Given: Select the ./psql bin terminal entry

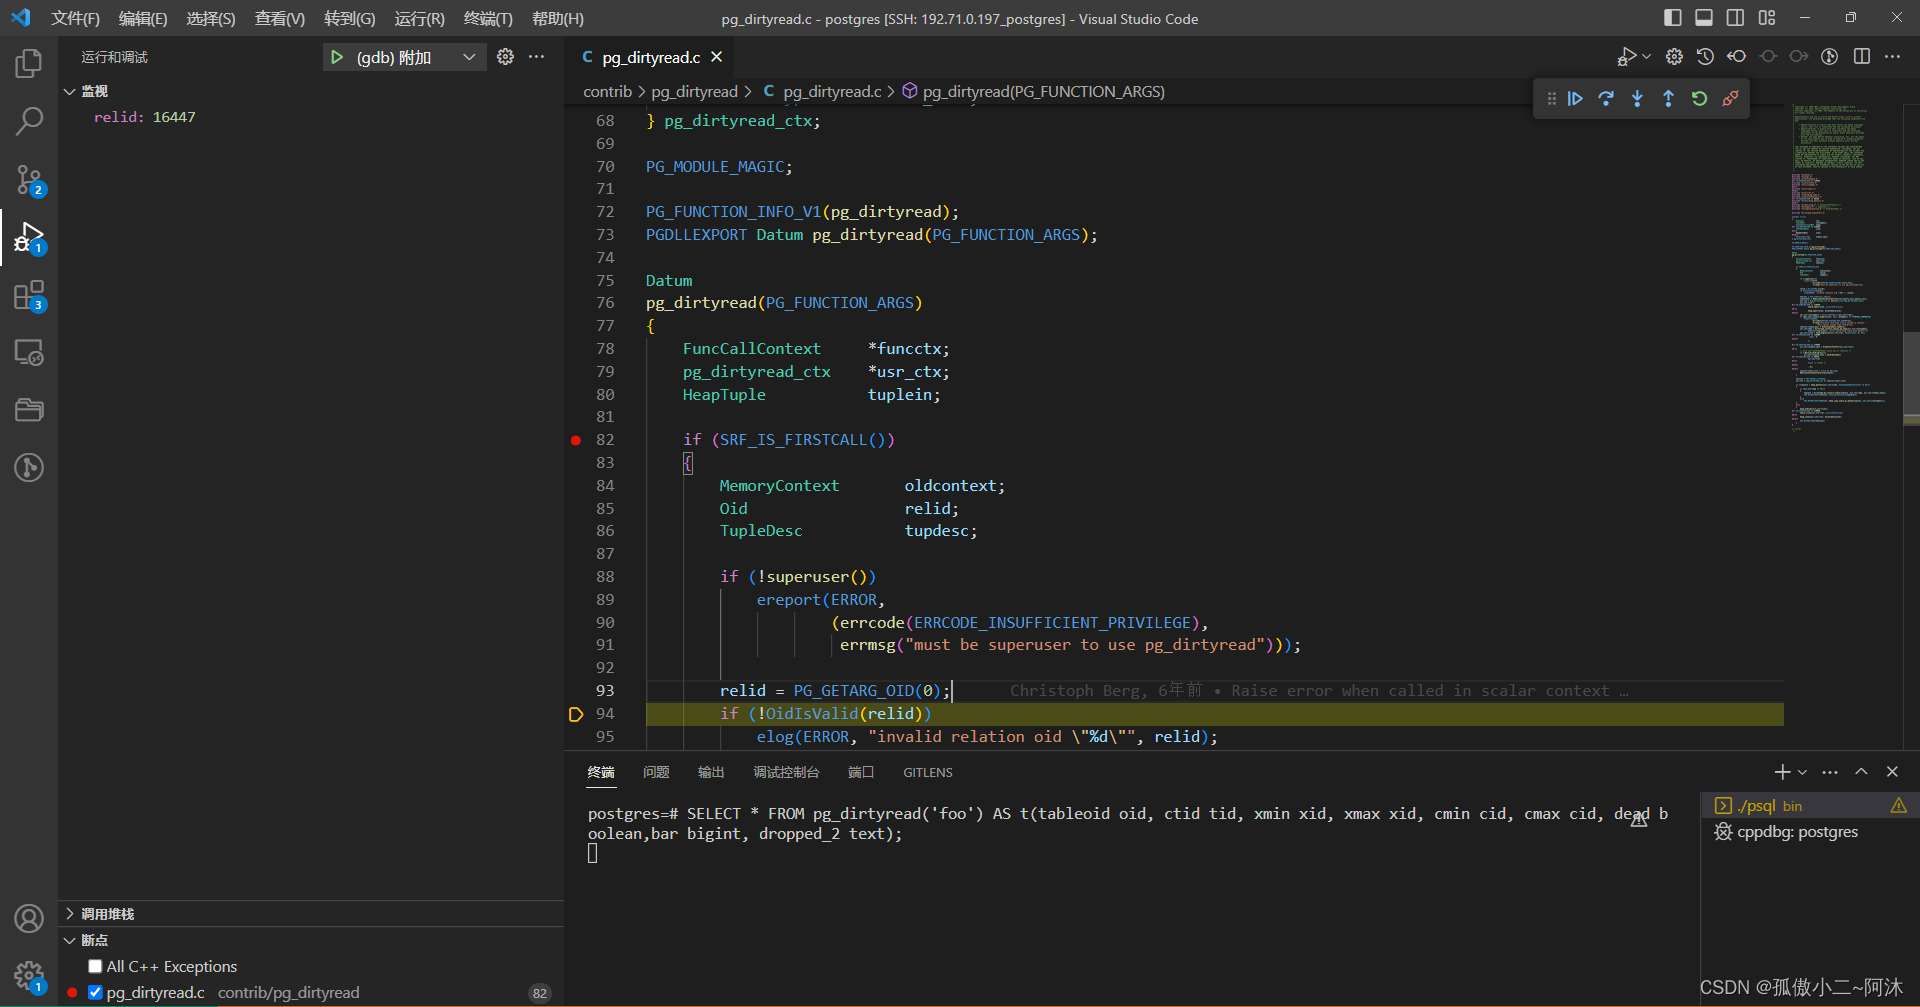Looking at the screenshot, I should [1809, 805].
